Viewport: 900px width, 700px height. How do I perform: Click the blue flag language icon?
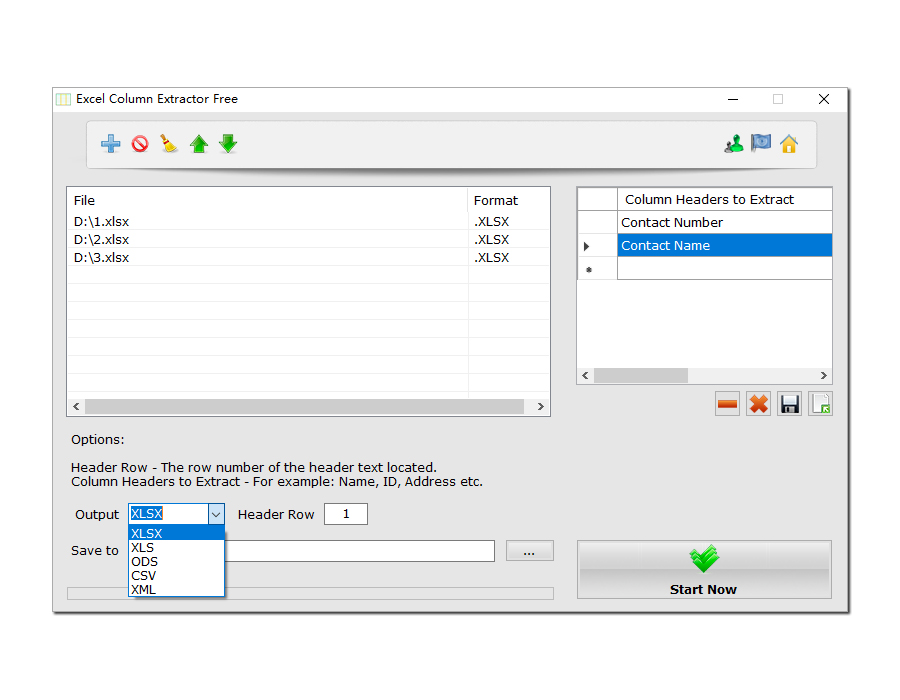(761, 143)
